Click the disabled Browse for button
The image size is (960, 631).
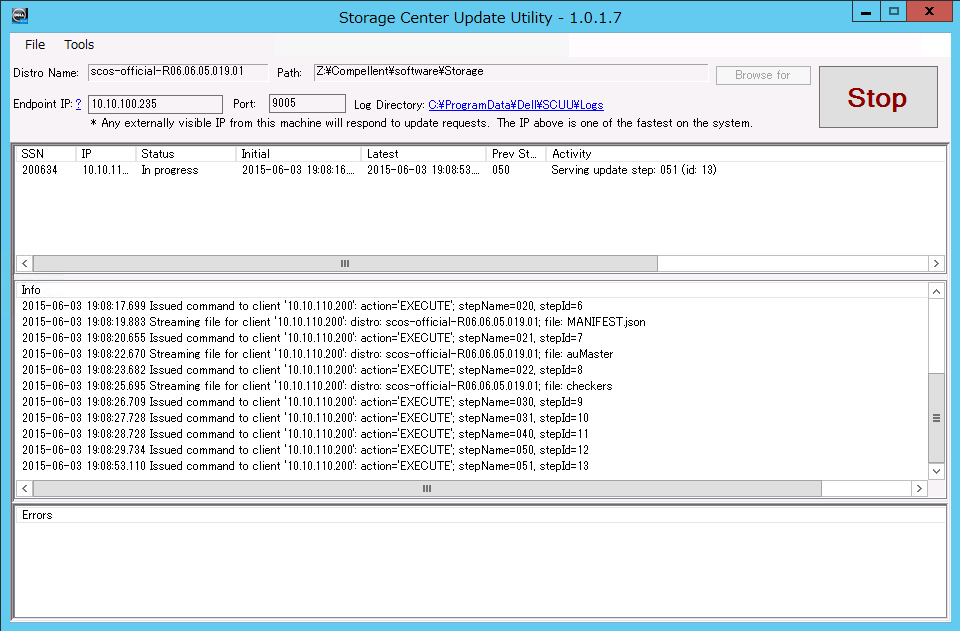[763, 75]
